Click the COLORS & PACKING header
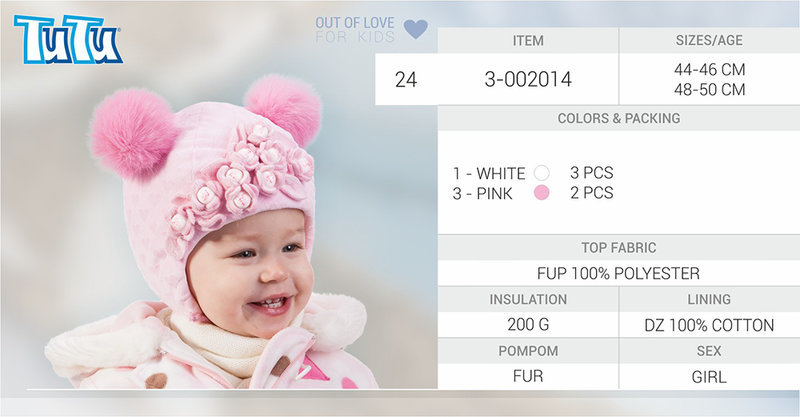The image size is (800, 417). click(x=619, y=118)
